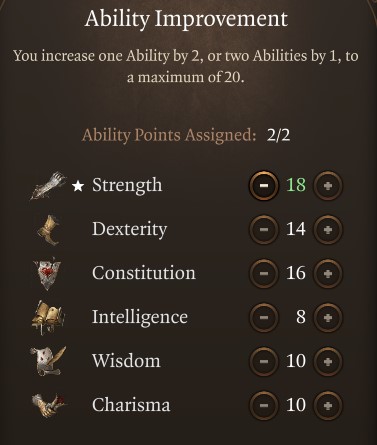Click the Strength gauntlet icon
Screen dimensions: 377x445
coord(49,186)
